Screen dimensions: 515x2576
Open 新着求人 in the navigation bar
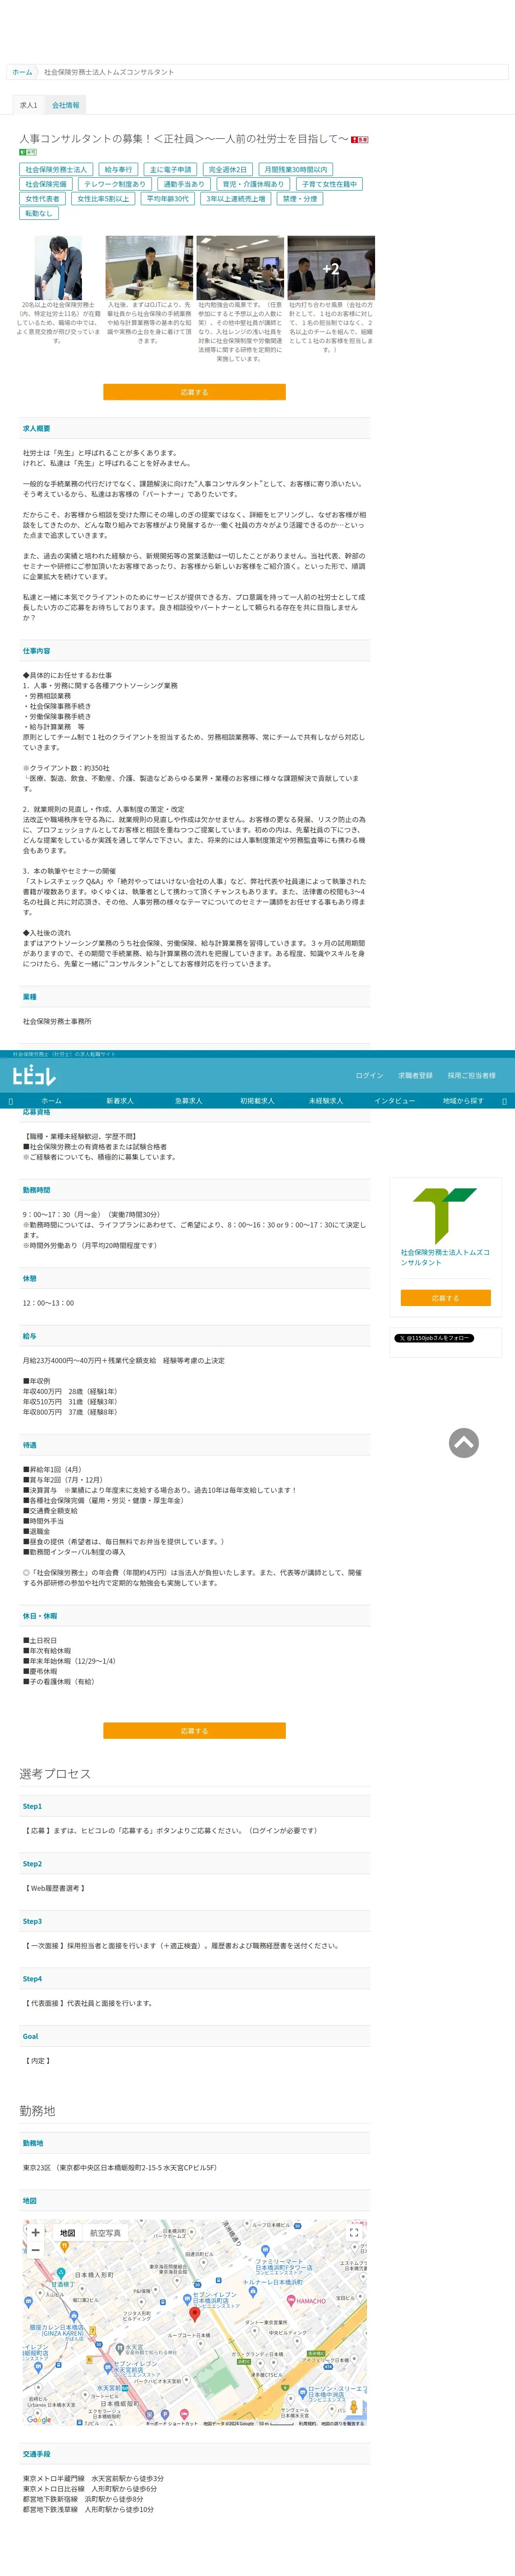[120, 1100]
